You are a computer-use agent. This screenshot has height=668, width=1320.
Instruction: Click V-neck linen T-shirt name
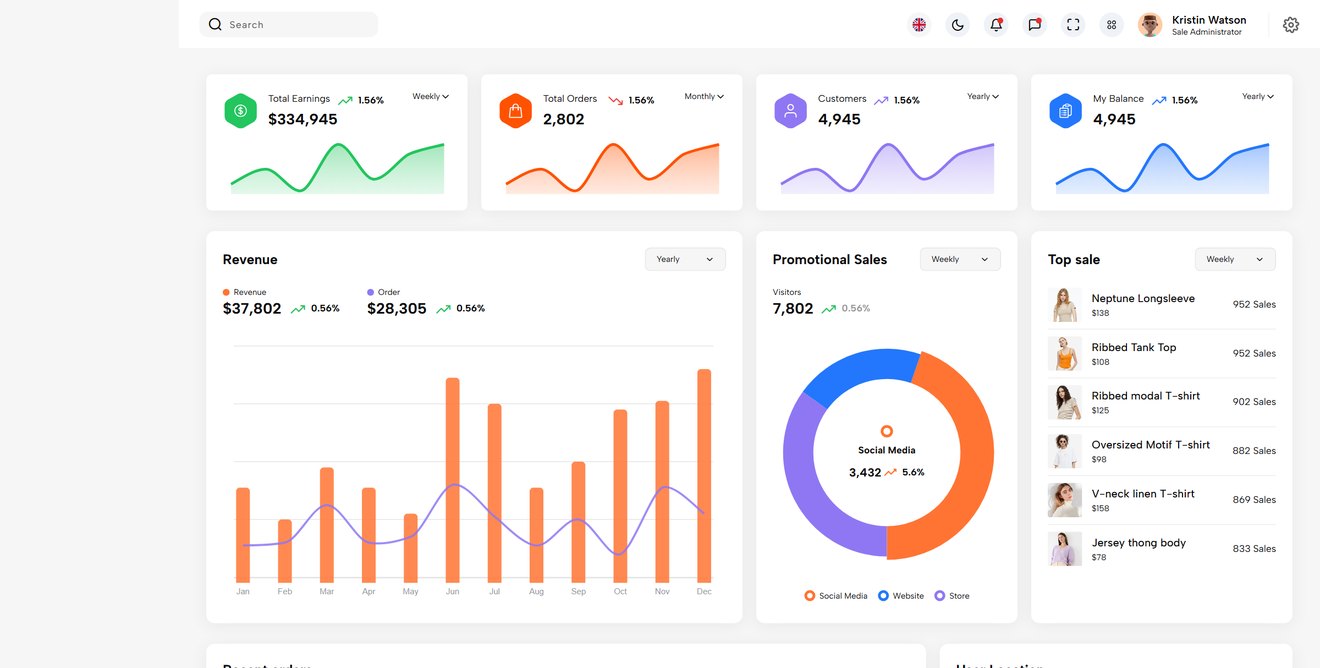click(1143, 493)
